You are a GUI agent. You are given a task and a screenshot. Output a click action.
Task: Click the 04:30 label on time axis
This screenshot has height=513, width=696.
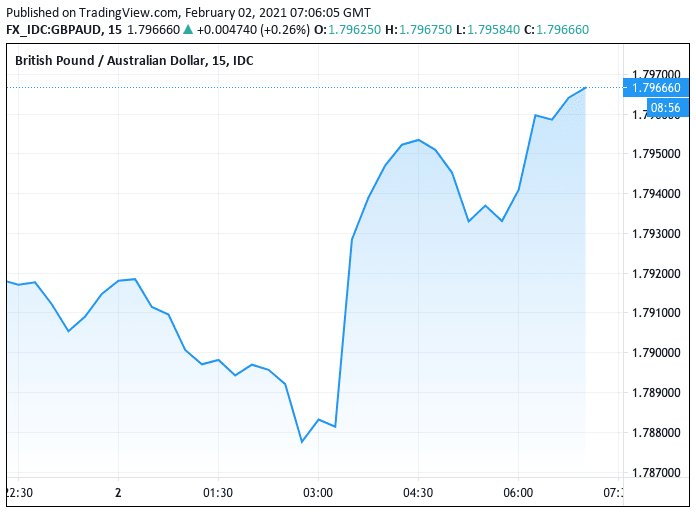tap(418, 493)
